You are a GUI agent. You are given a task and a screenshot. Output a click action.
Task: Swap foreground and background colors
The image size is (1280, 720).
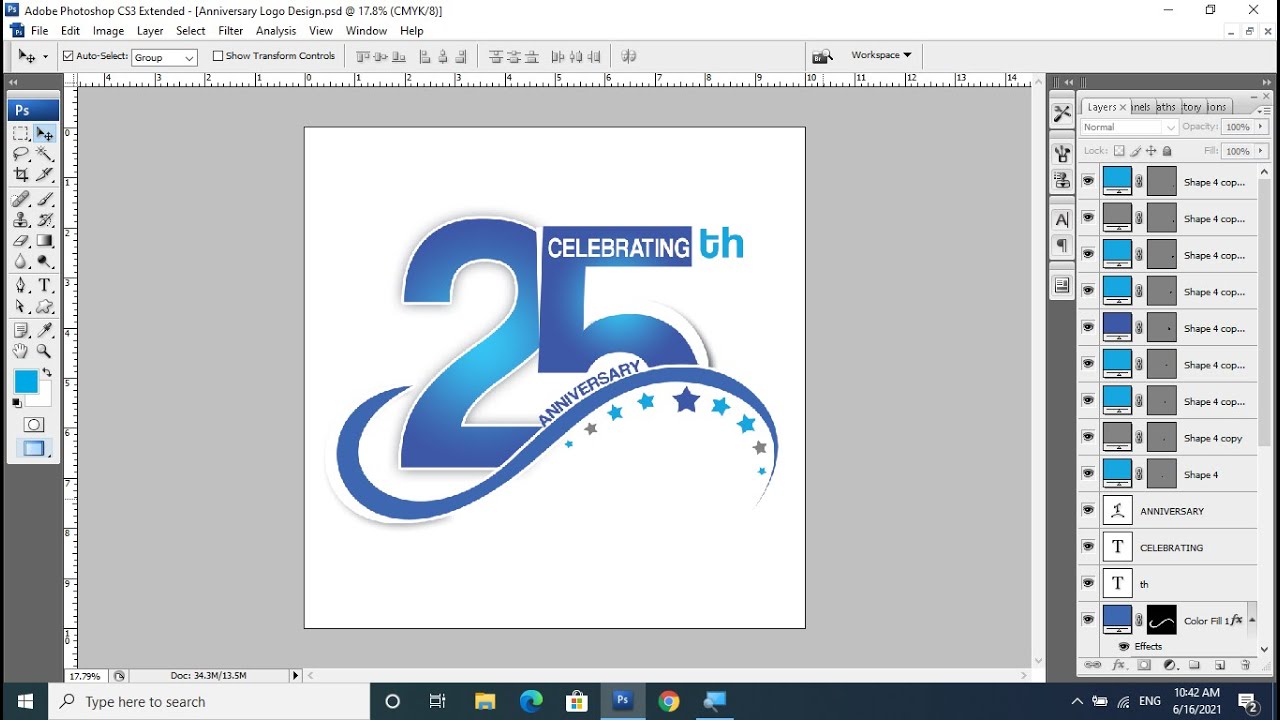coord(47,373)
